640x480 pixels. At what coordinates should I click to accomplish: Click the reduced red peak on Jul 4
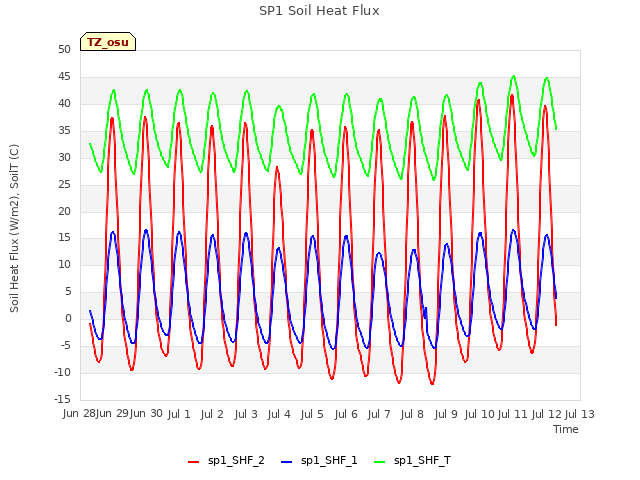click(x=277, y=168)
